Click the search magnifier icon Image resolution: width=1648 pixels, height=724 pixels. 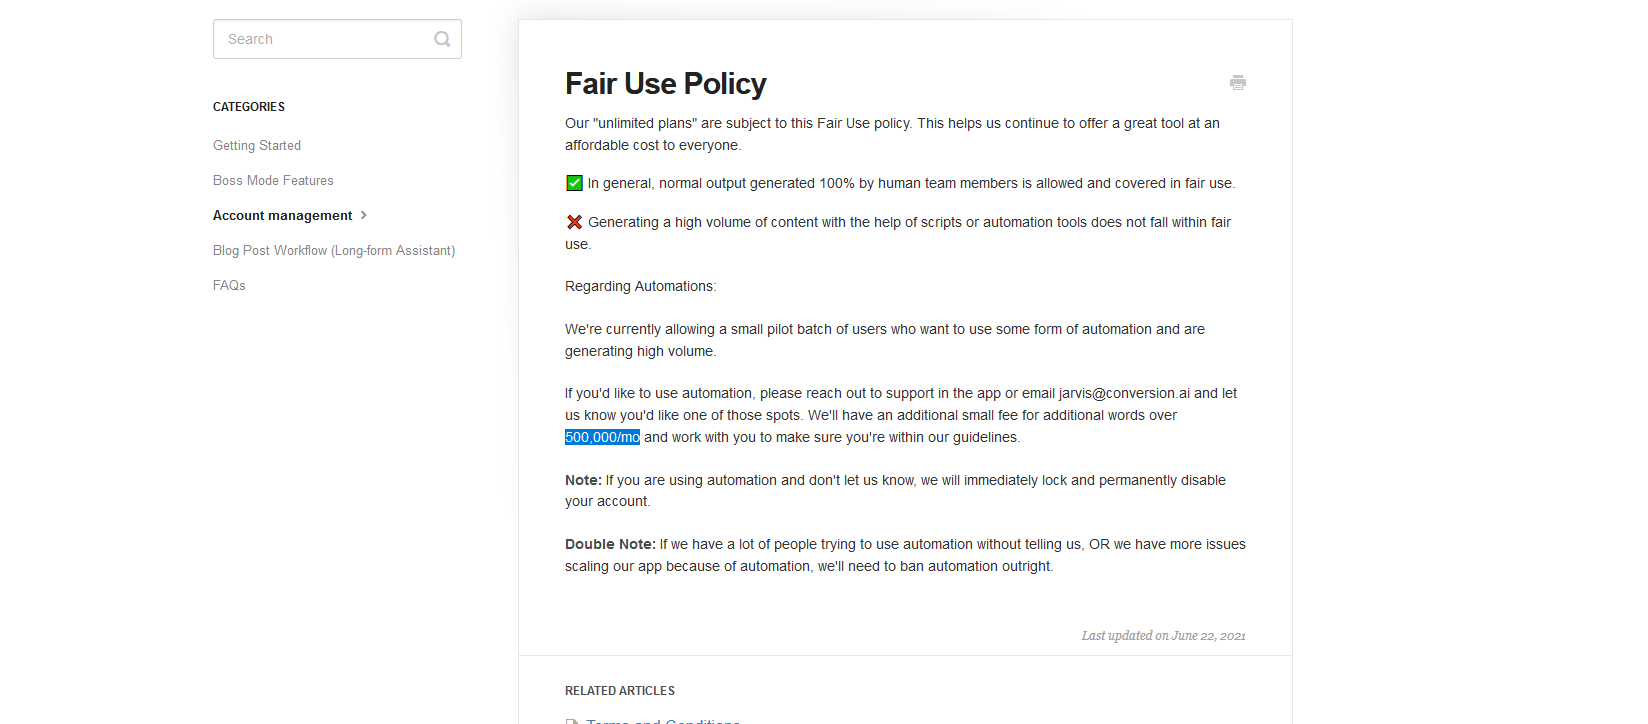coord(442,39)
